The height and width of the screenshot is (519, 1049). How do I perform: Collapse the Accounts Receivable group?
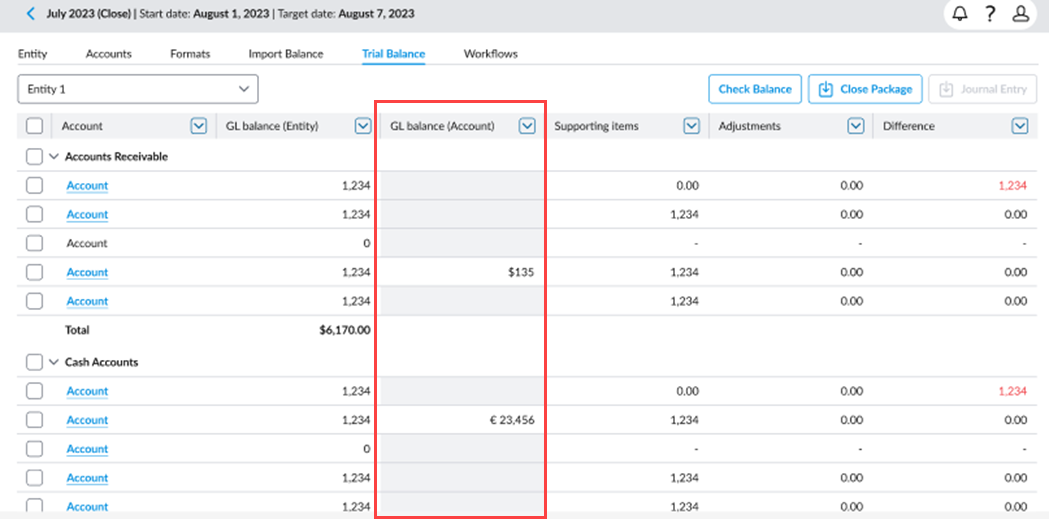54,157
